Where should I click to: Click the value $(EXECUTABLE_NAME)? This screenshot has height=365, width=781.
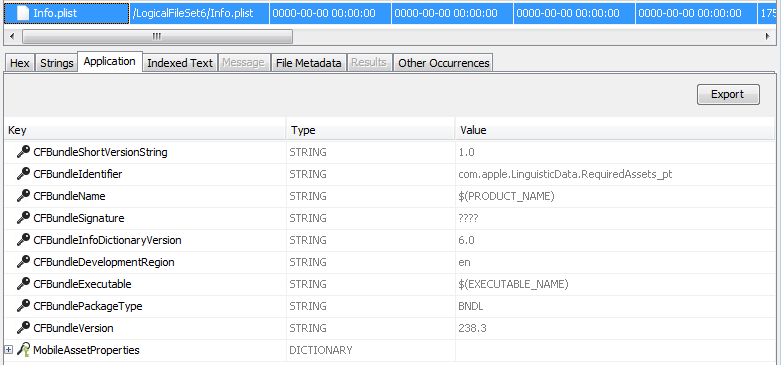point(513,284)
